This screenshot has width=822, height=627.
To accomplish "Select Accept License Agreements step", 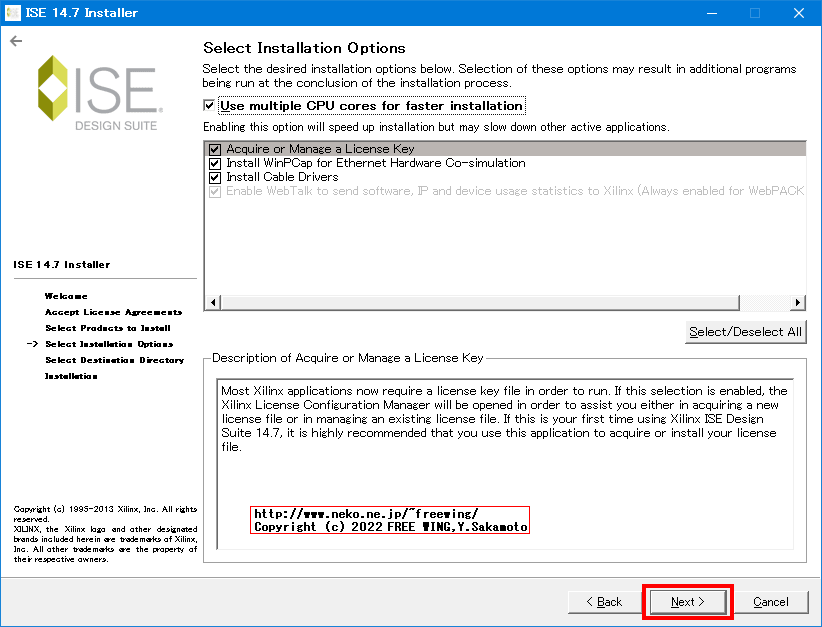I will pyautogui.click(x=113, y=312).
